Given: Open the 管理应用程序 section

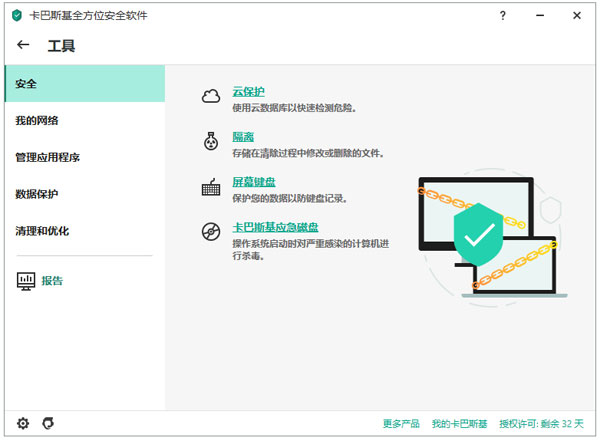Looking at the screenshot, I should (x=85, y=157).
